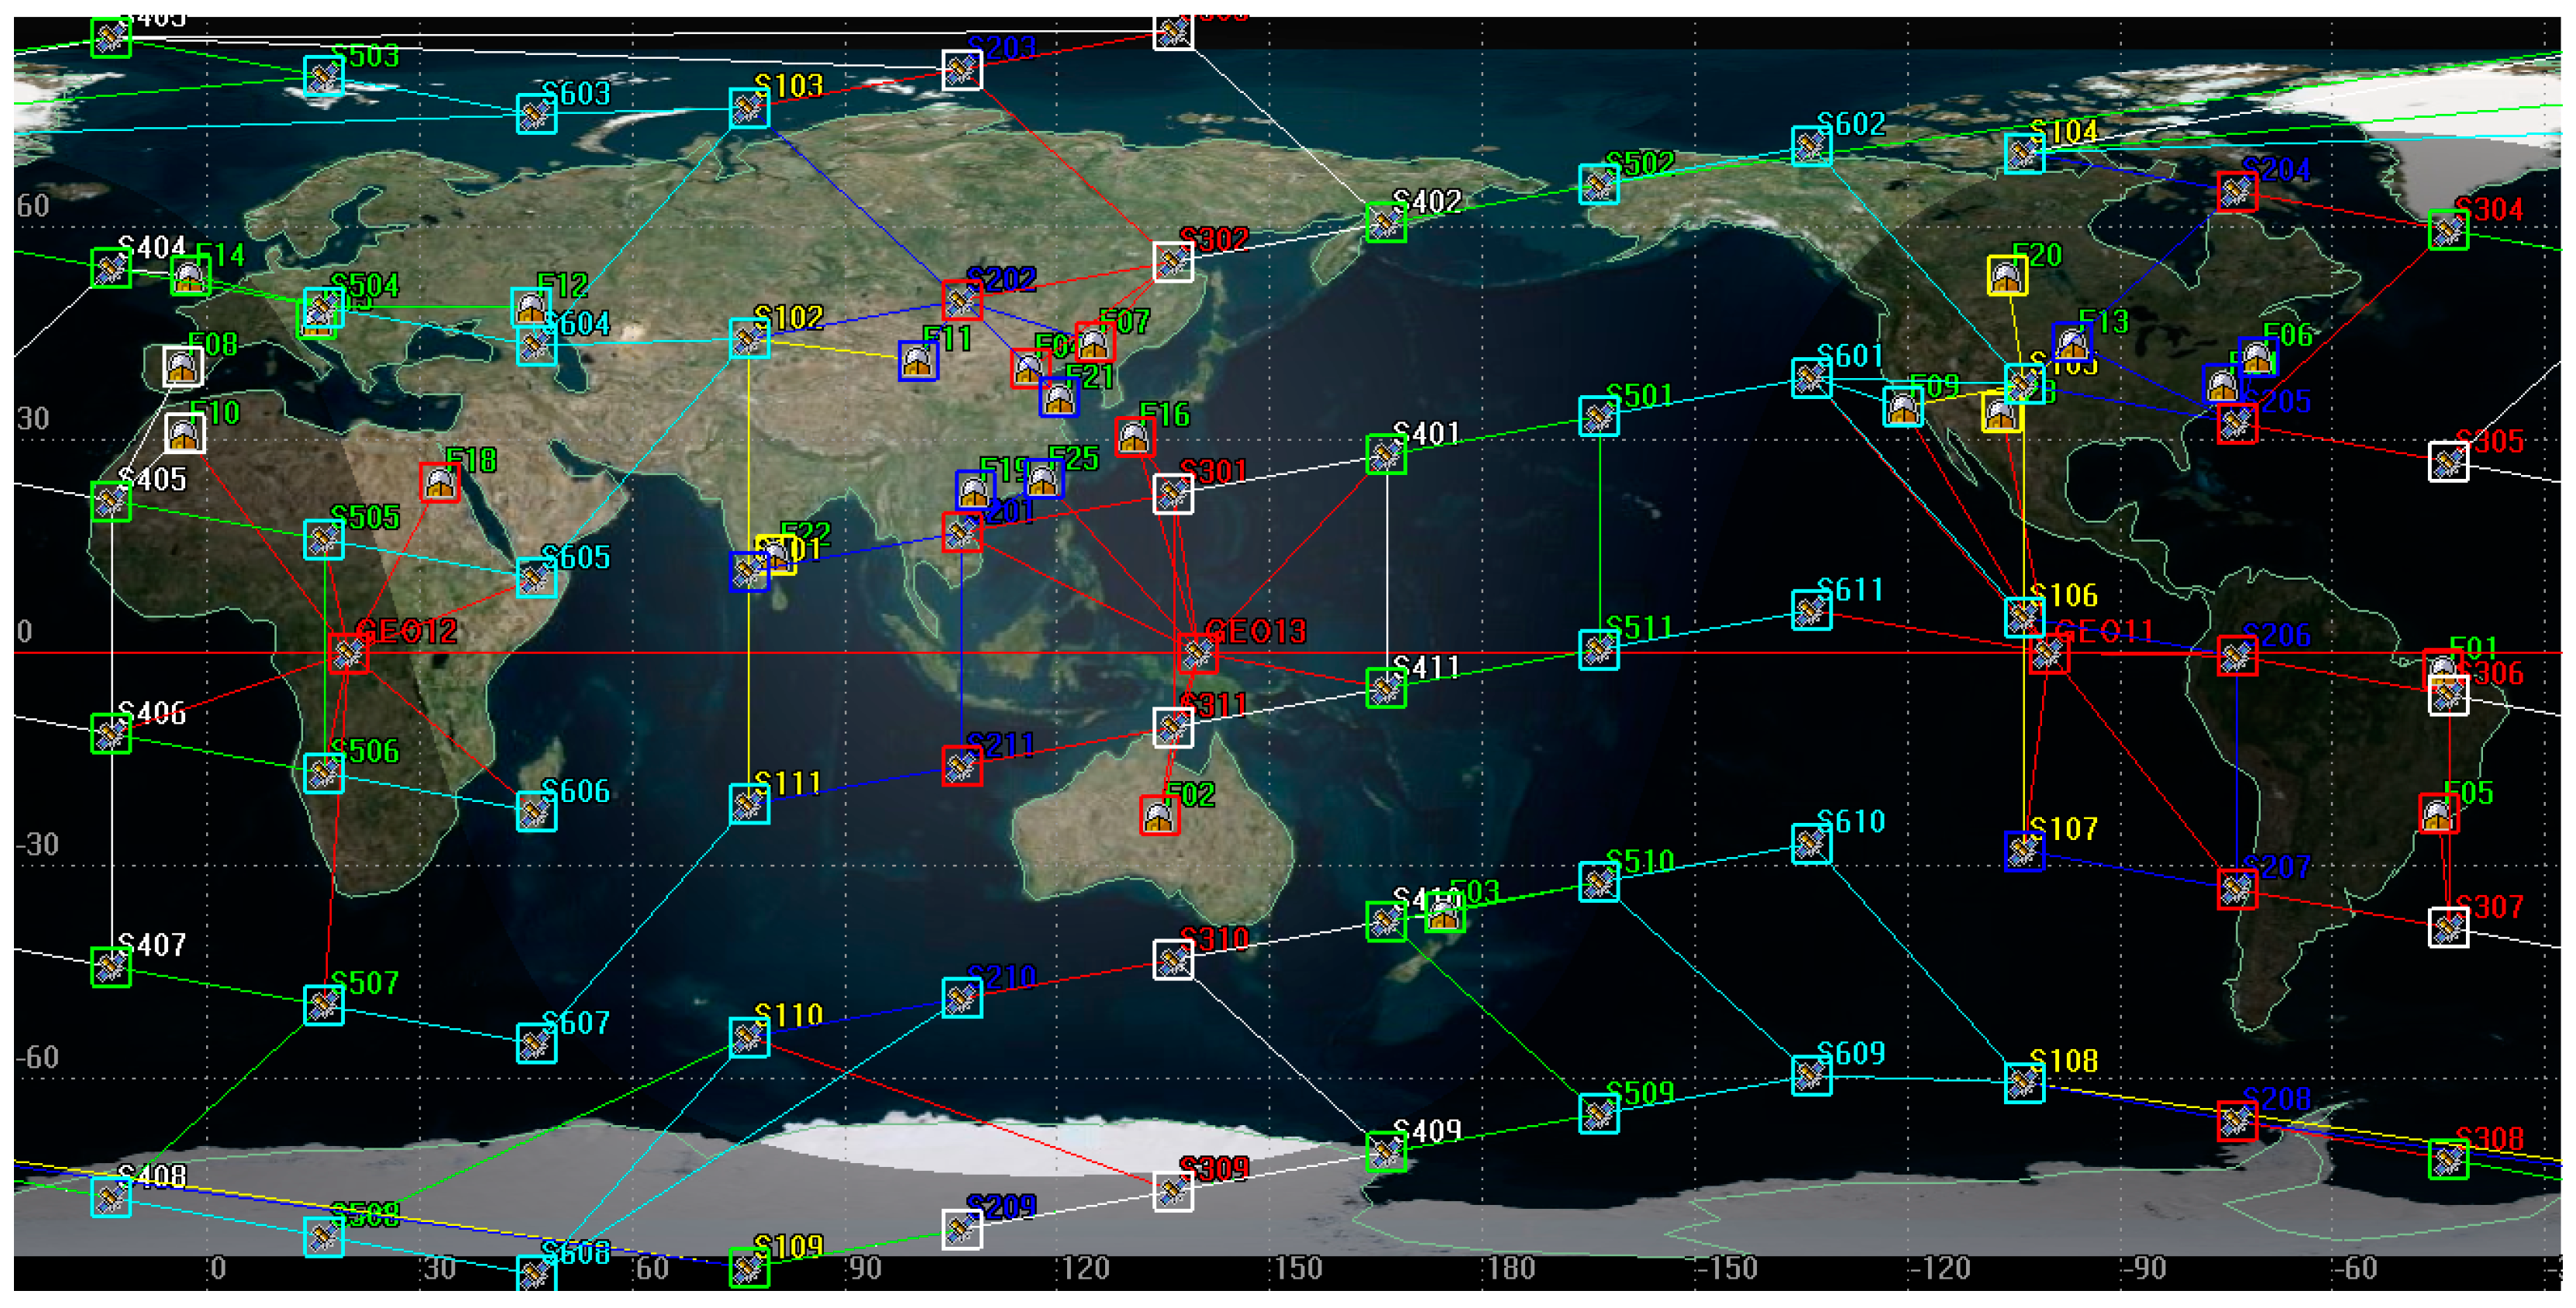Viewport: 2576px width, 1308px height.
Task: Select ground station F12 icon
Action: (531, 308)
